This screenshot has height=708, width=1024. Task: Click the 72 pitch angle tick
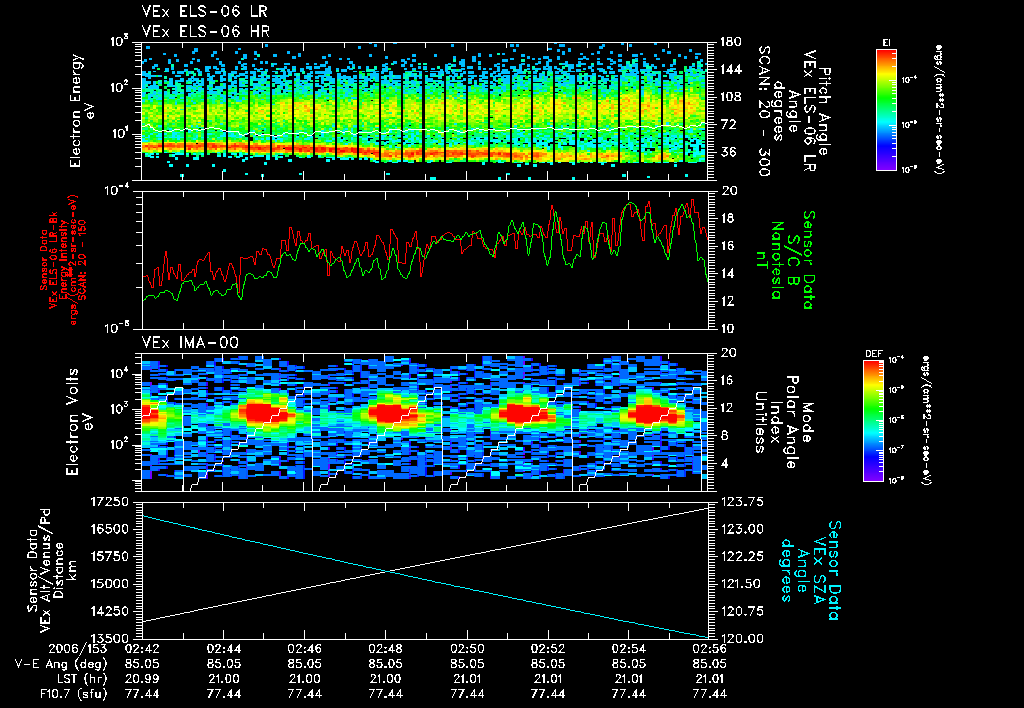729,124
